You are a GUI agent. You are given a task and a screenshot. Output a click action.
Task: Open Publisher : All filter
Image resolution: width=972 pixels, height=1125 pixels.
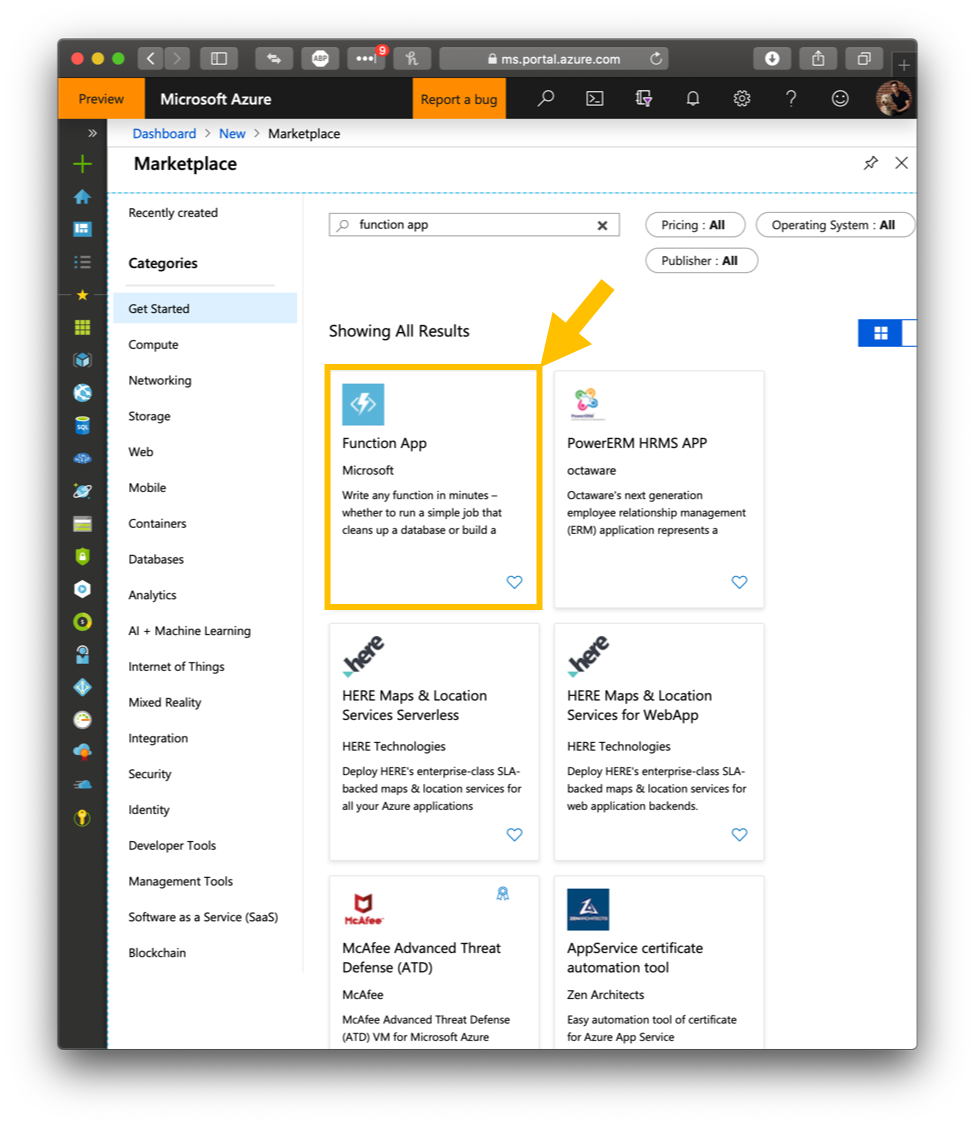702,260
